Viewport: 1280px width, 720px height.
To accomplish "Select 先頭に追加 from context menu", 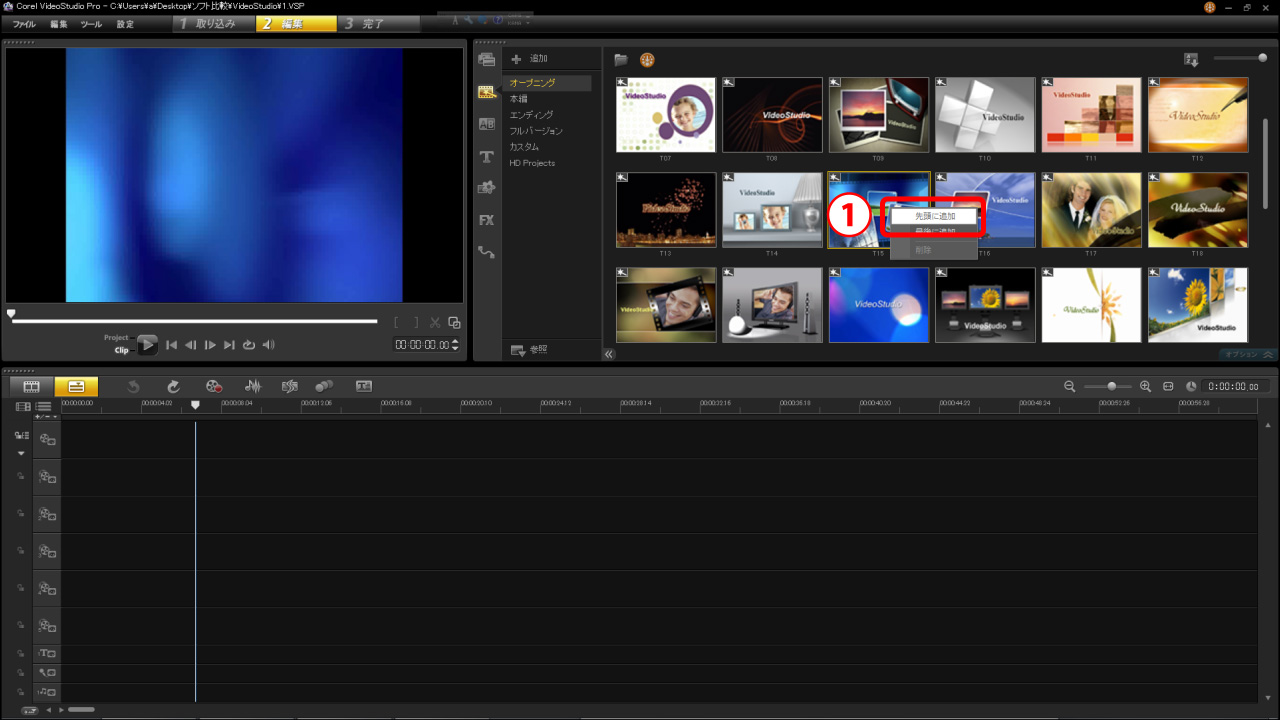I will tap(934, 216).
